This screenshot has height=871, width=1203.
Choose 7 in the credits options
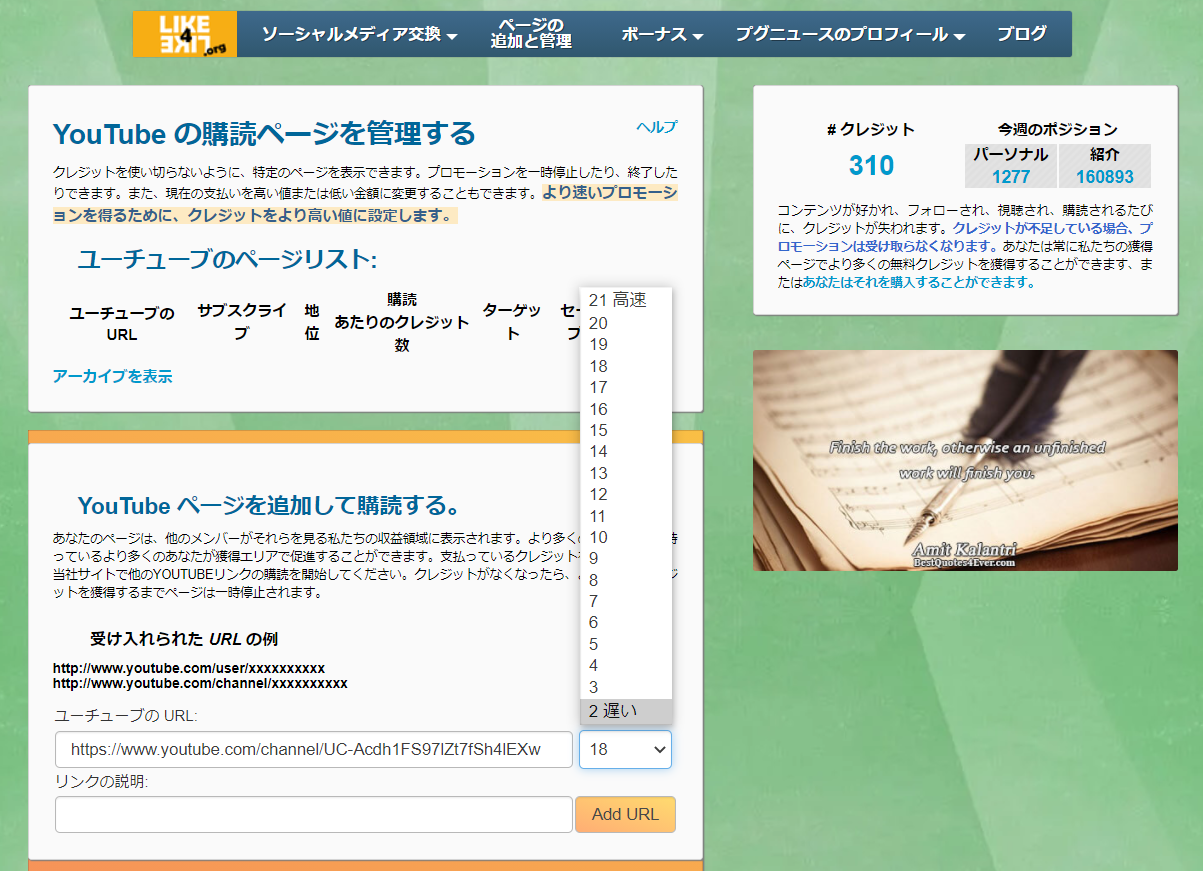(626, 602)
